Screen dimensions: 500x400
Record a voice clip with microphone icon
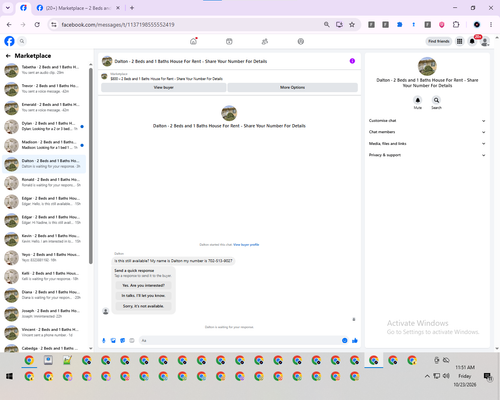click(104, 340)
